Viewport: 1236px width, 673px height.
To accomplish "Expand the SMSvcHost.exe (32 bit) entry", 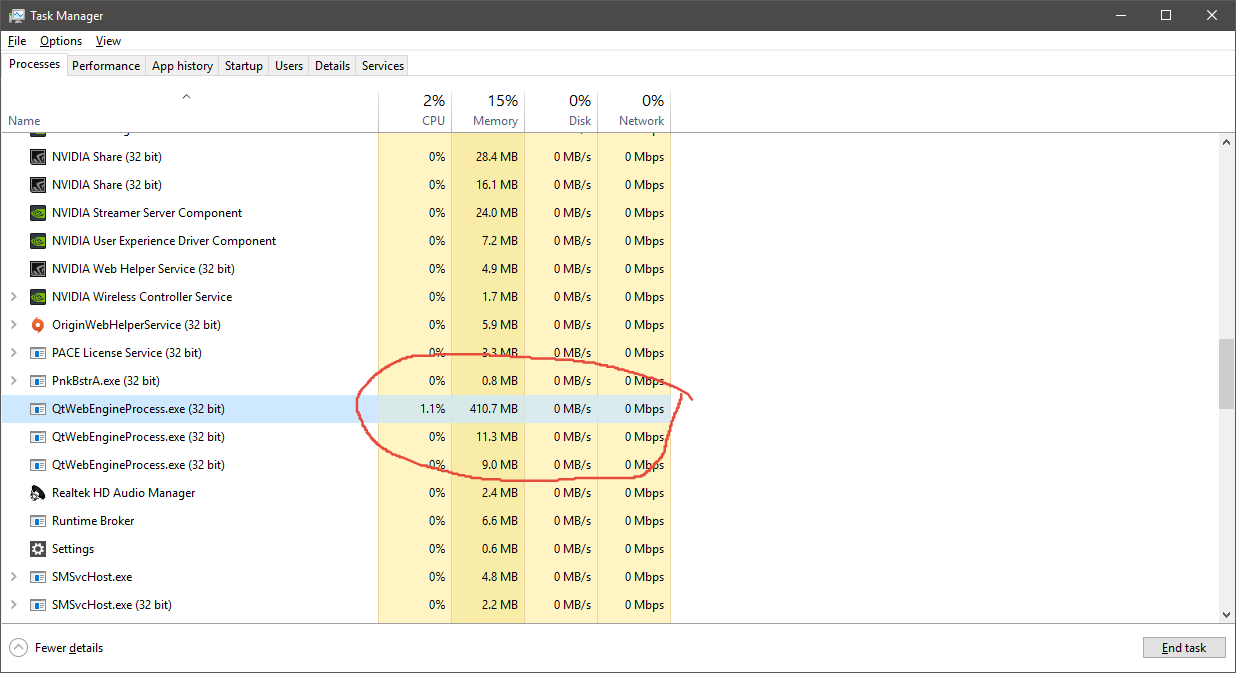I will click(x=13, y=604).
